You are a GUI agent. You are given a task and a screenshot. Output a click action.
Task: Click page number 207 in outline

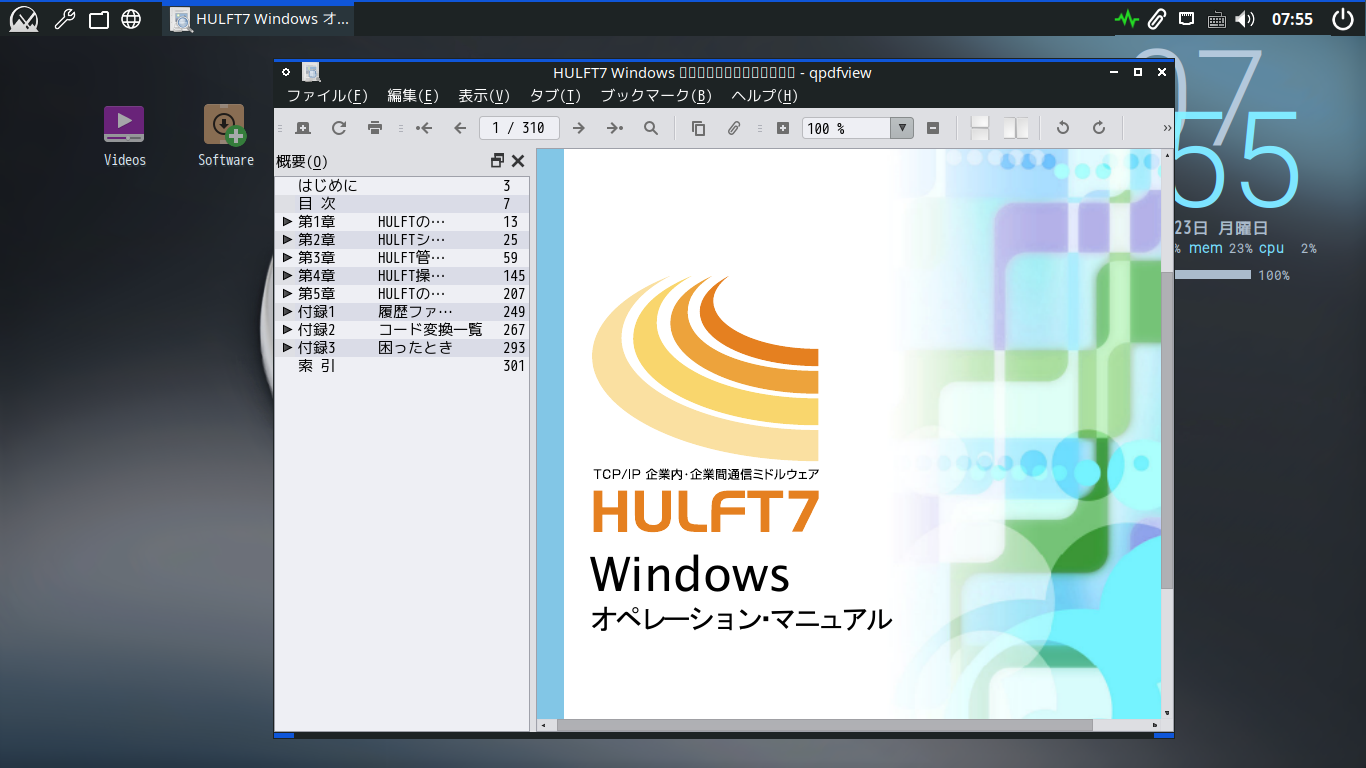514,294
